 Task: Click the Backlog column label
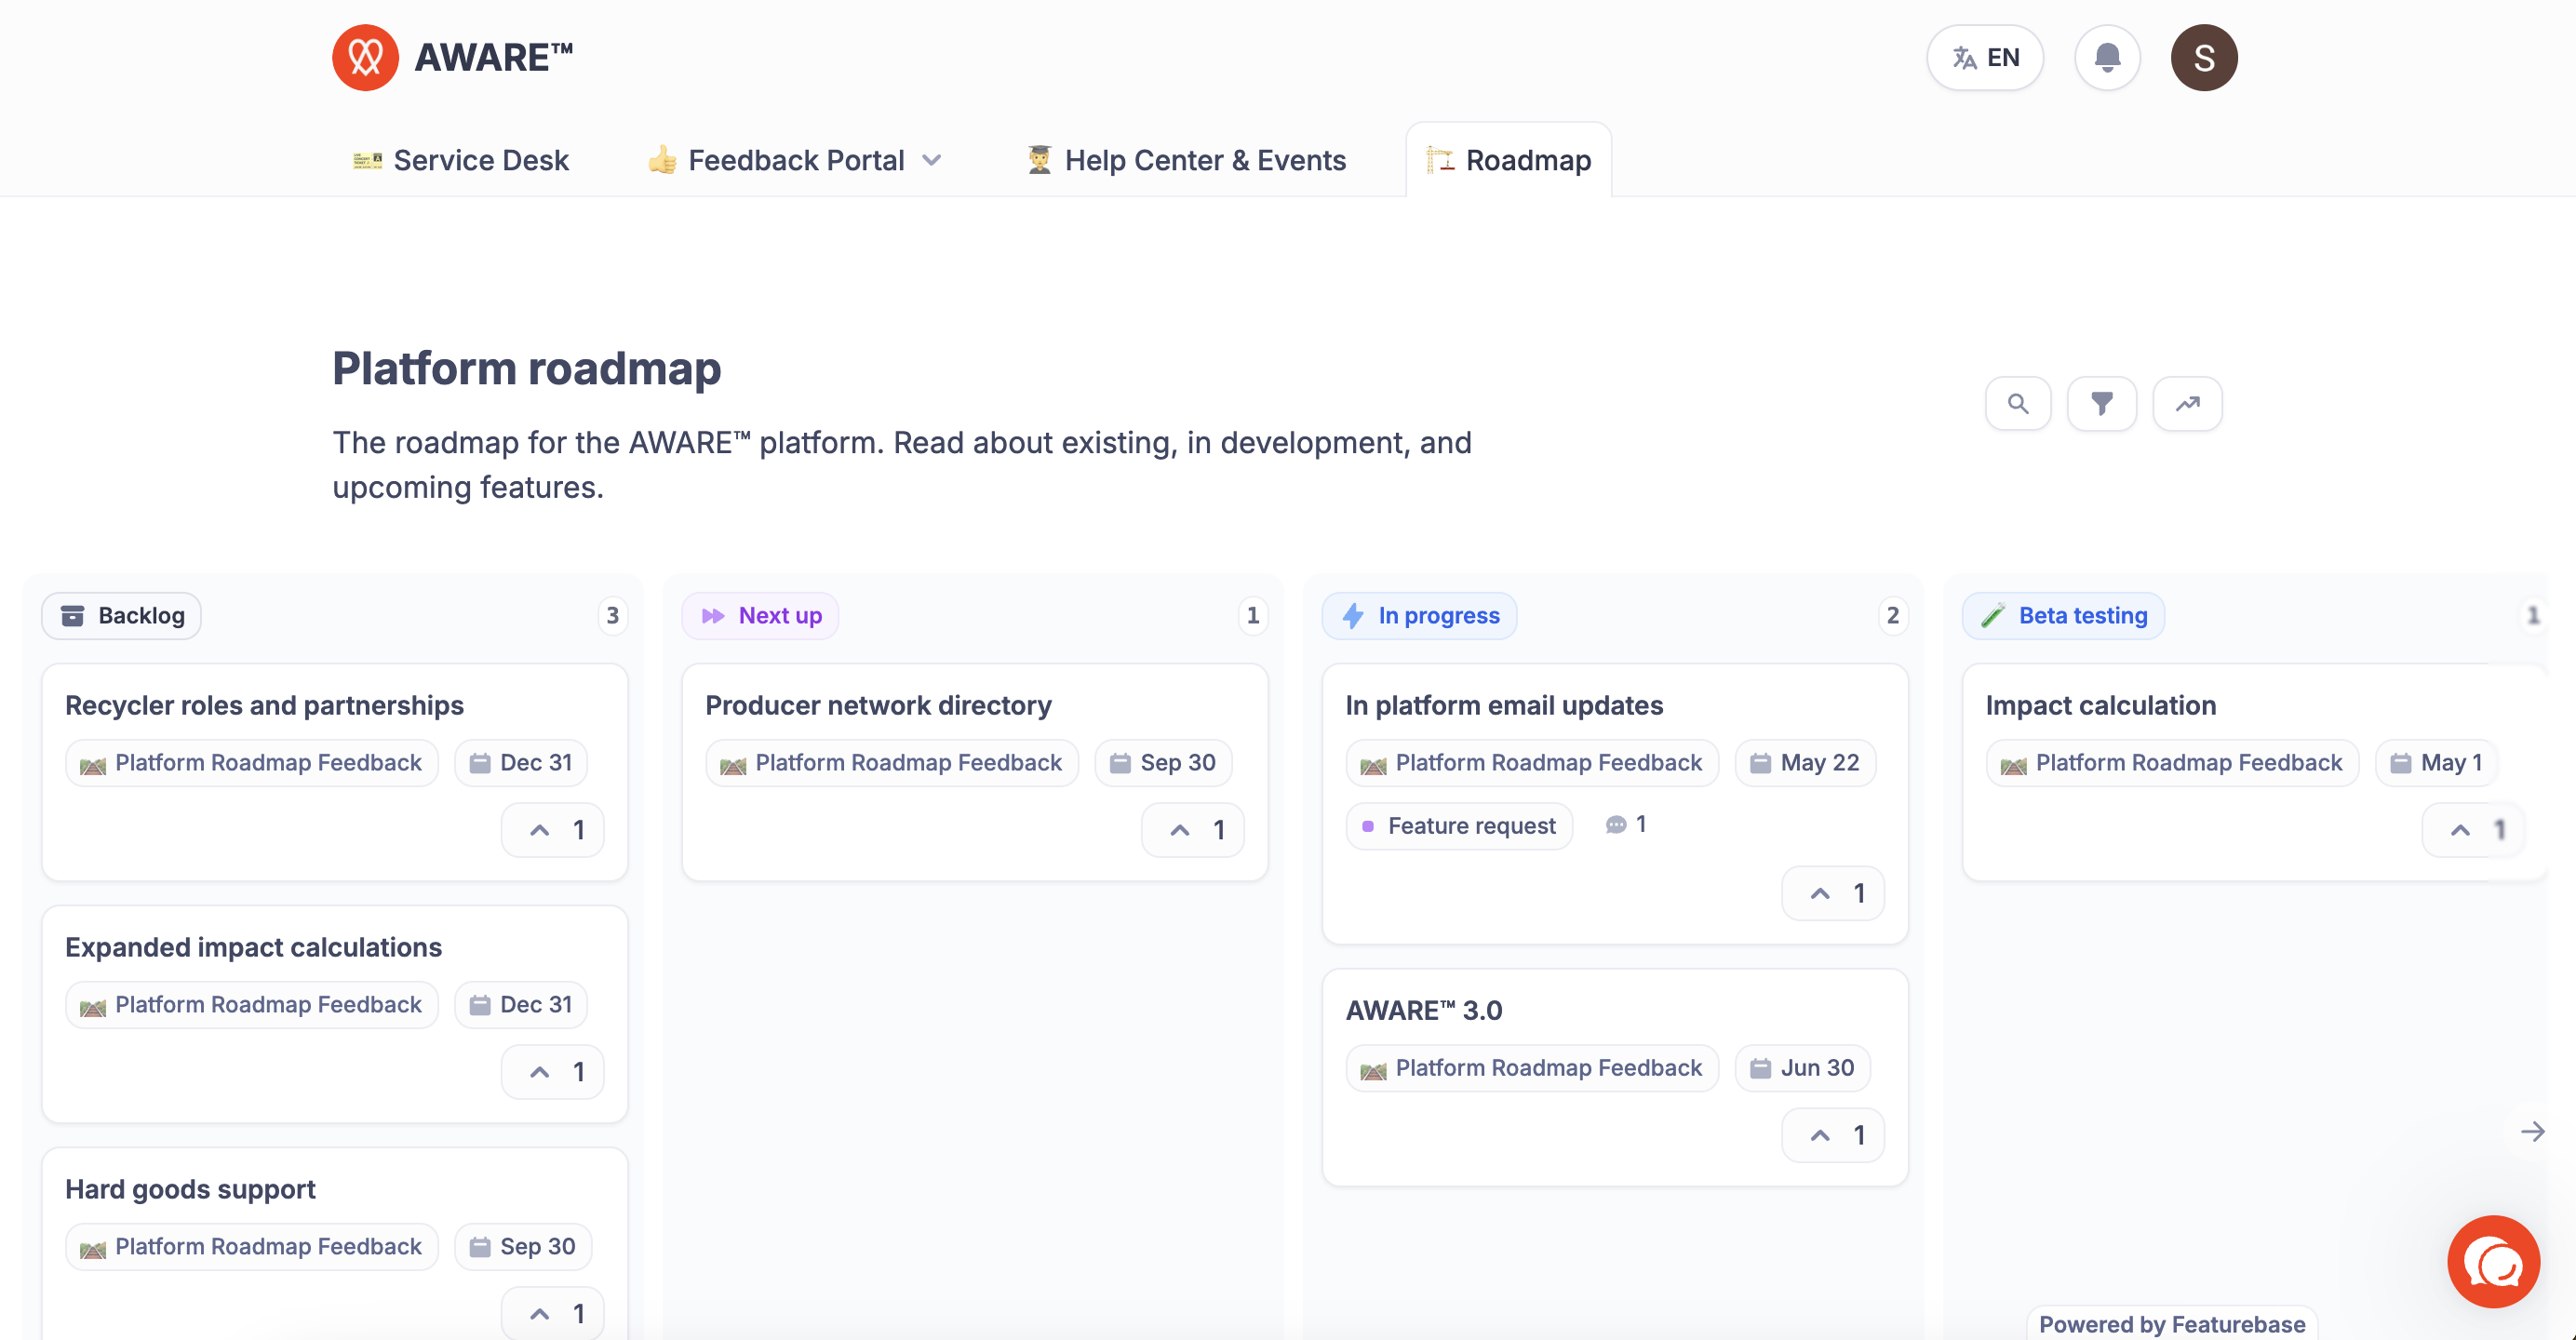(122, 616)
